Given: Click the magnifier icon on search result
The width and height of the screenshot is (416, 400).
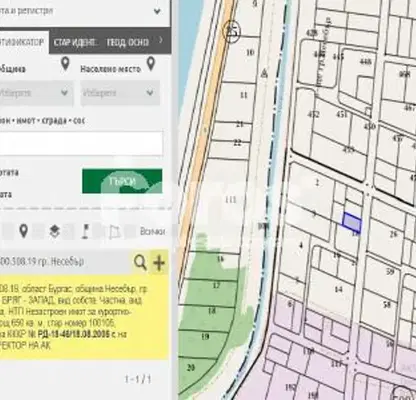Looking at the screenshot, I should point(140,262).
